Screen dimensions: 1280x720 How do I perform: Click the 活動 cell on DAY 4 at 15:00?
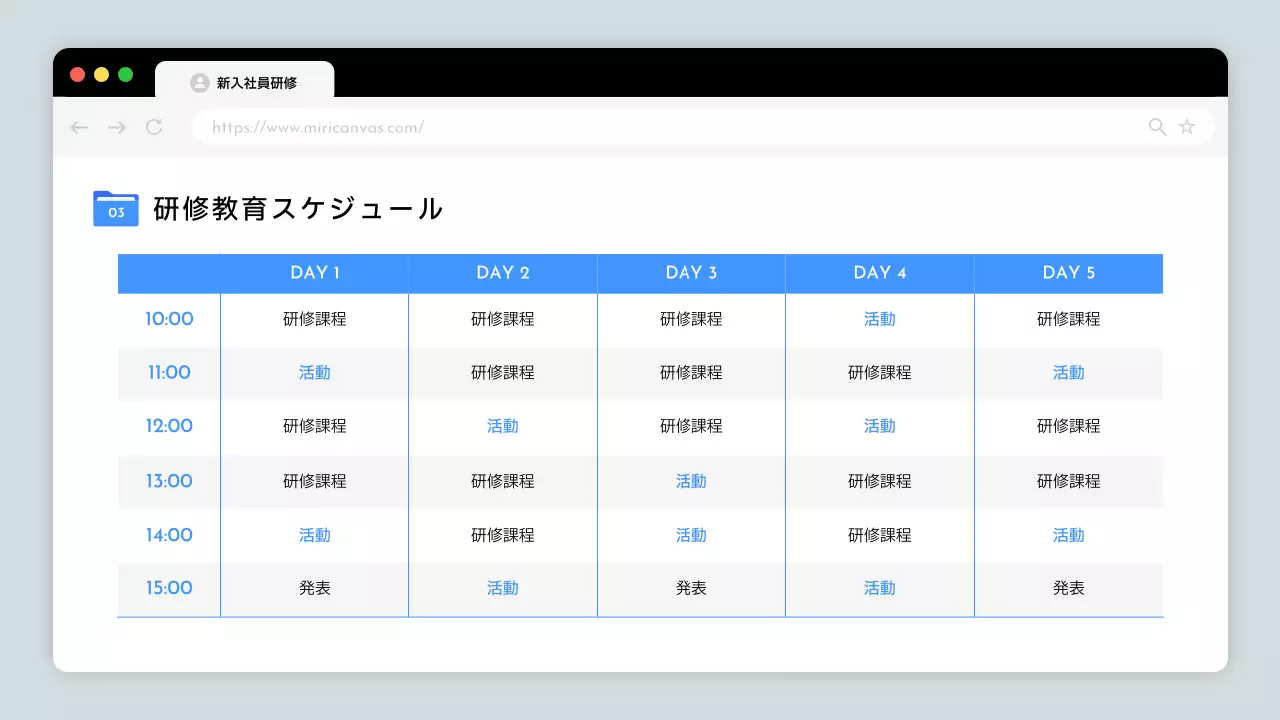(x=879, y=588)
